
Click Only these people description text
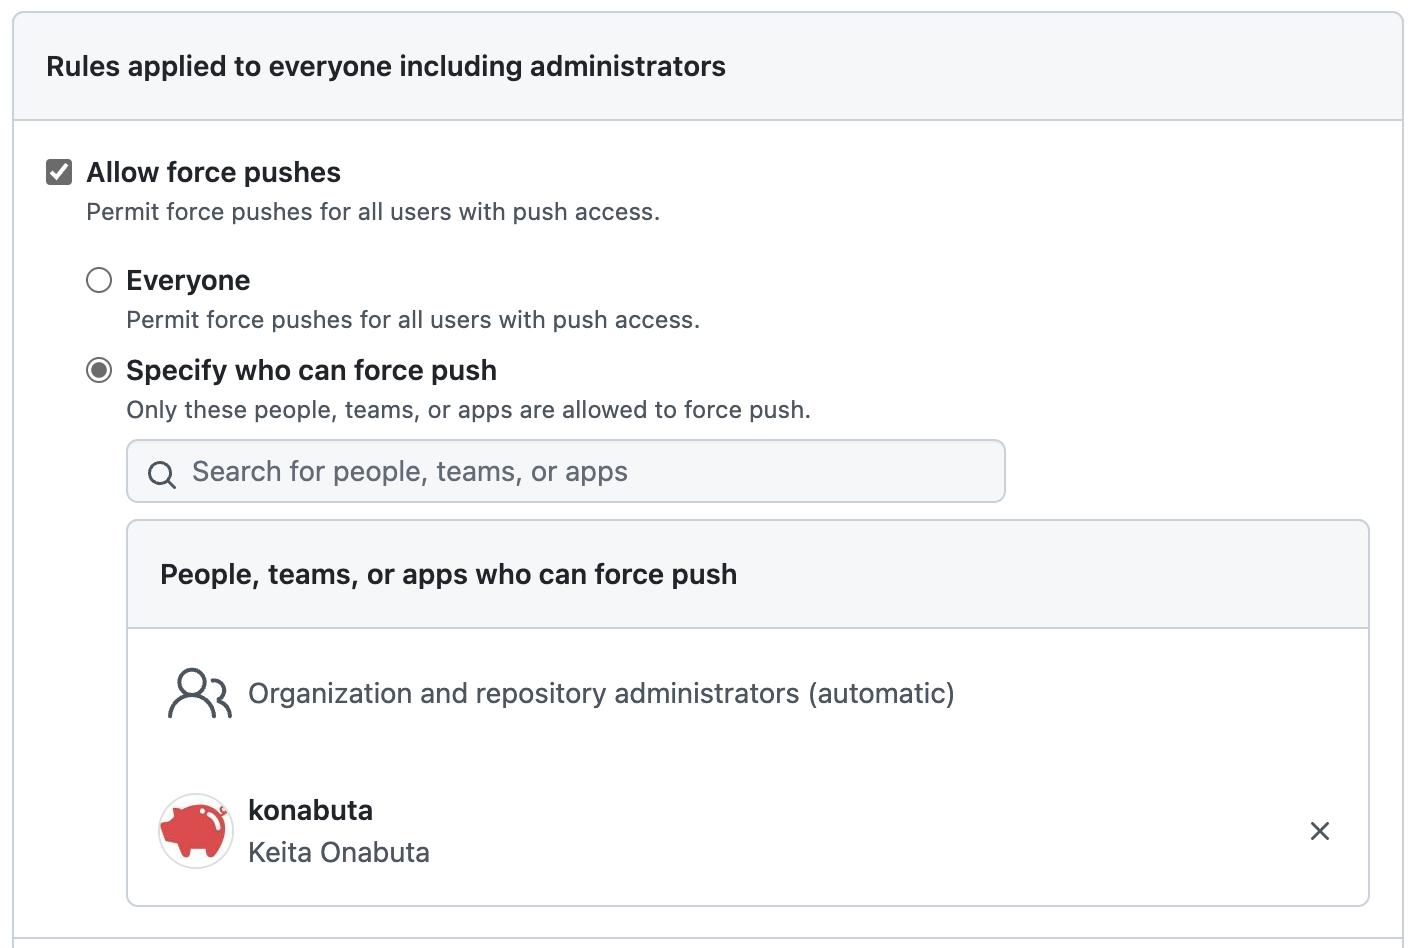coord(468,409)
